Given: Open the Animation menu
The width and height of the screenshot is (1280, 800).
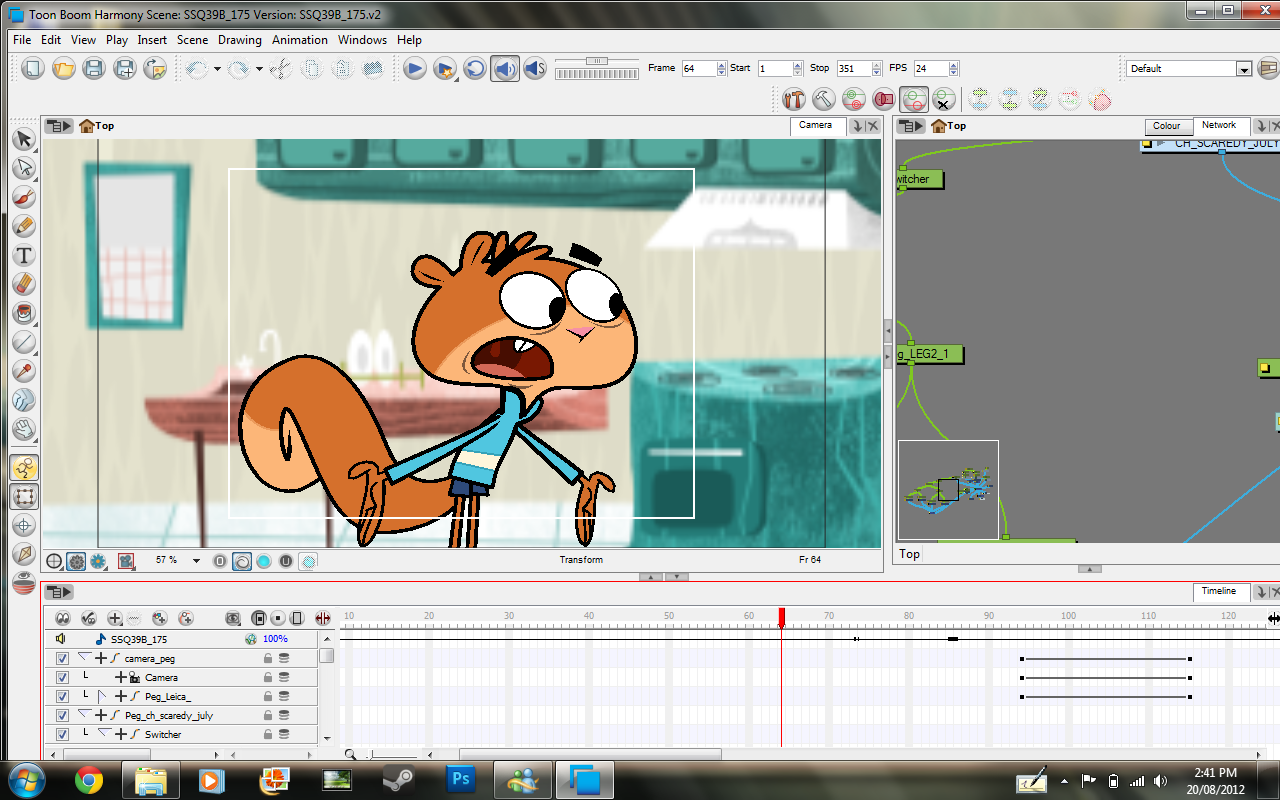Looking at the screenshot, I should [x=300, y=40].
